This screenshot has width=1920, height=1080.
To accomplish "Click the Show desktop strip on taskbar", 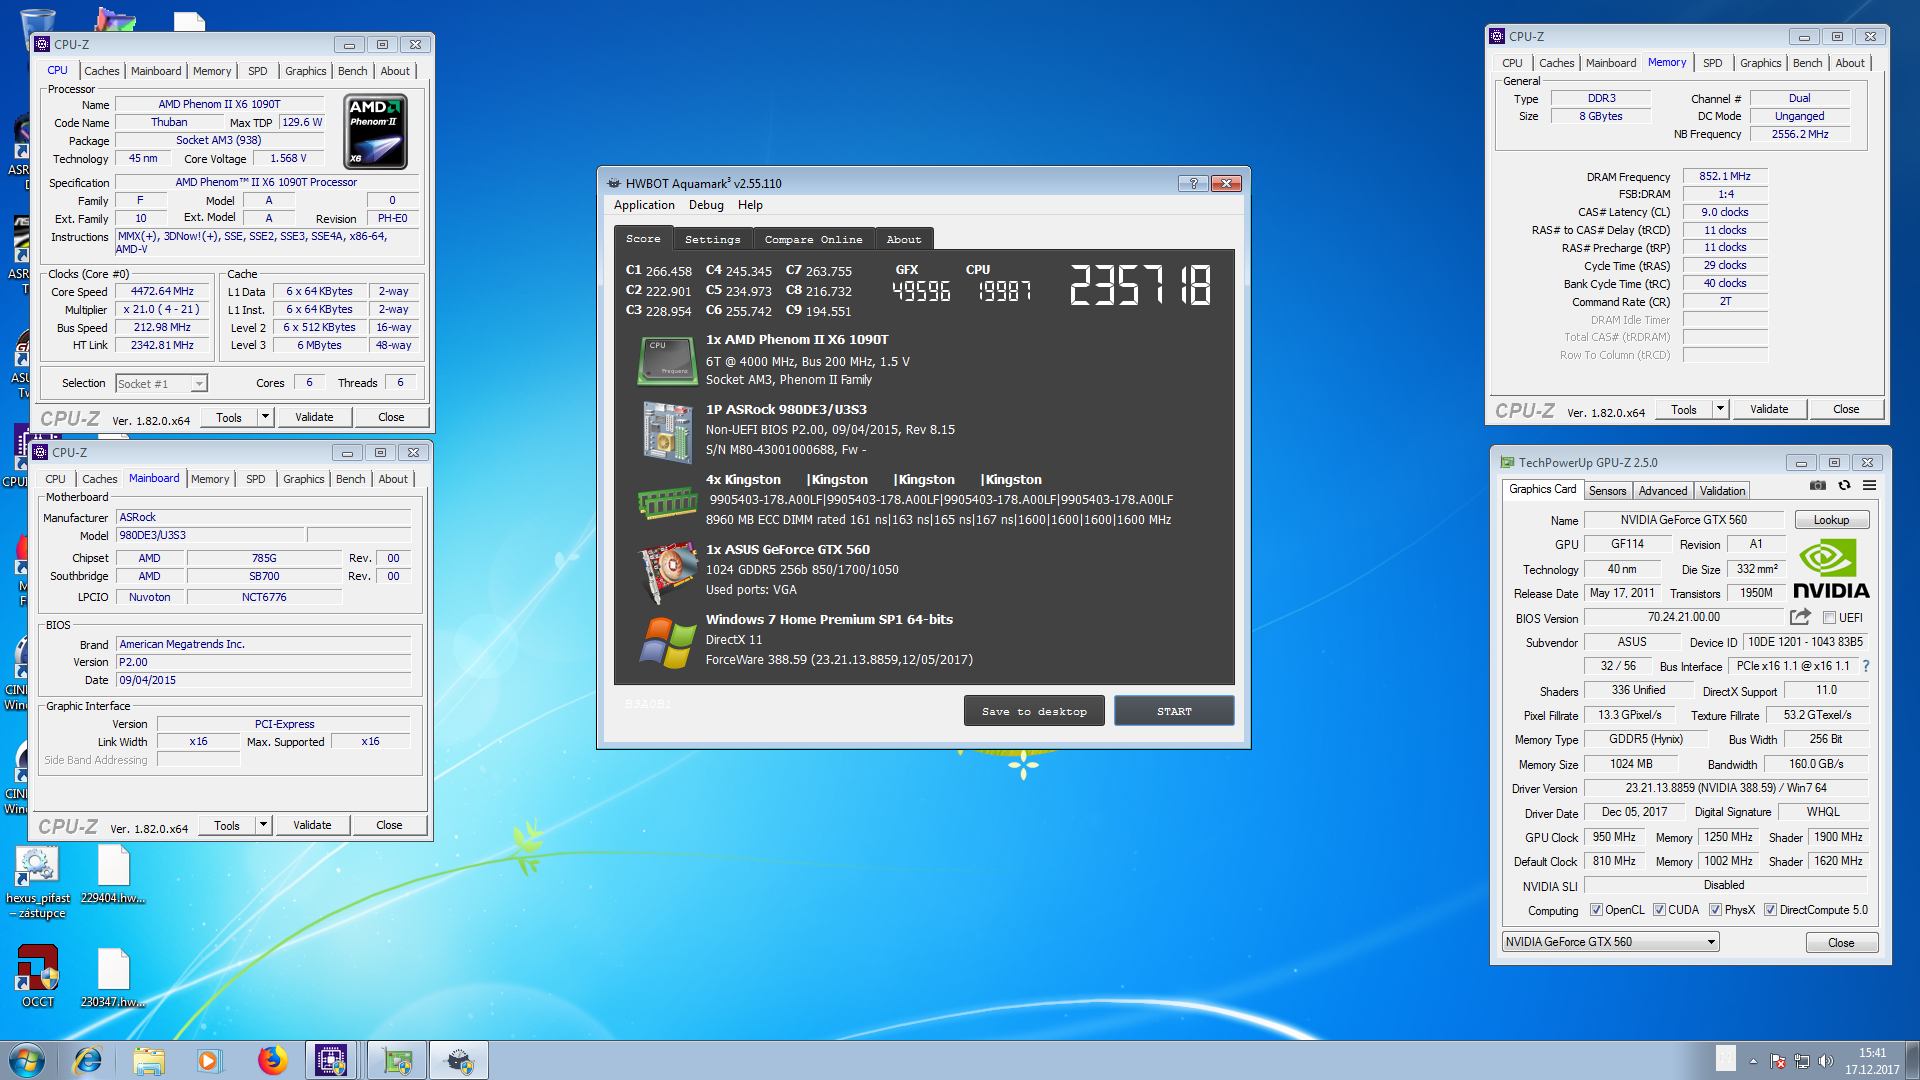I will (x=1913, y=1061).
